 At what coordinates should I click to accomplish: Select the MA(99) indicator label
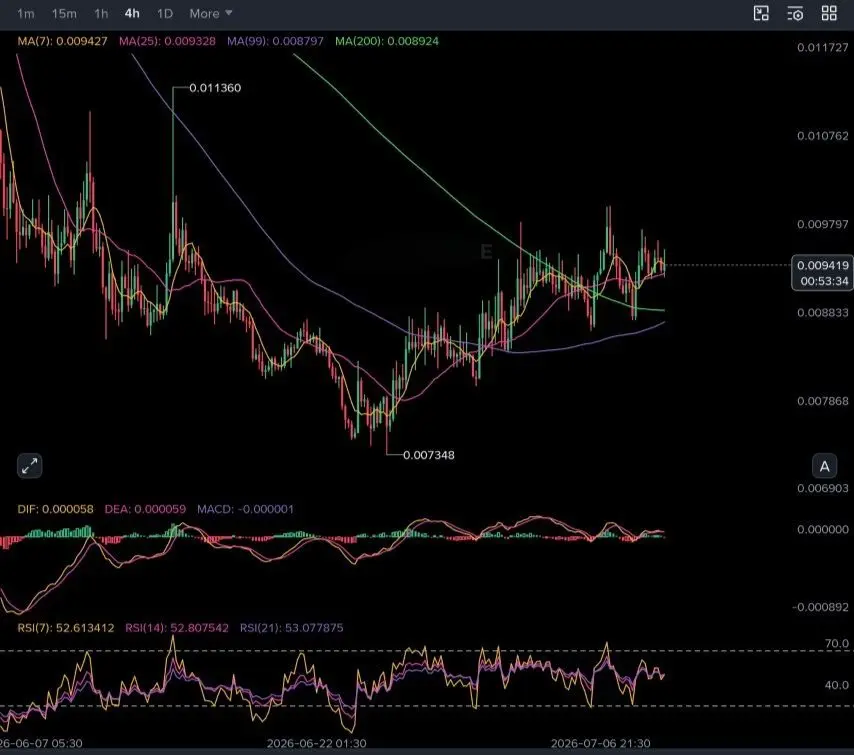point(275,41)
